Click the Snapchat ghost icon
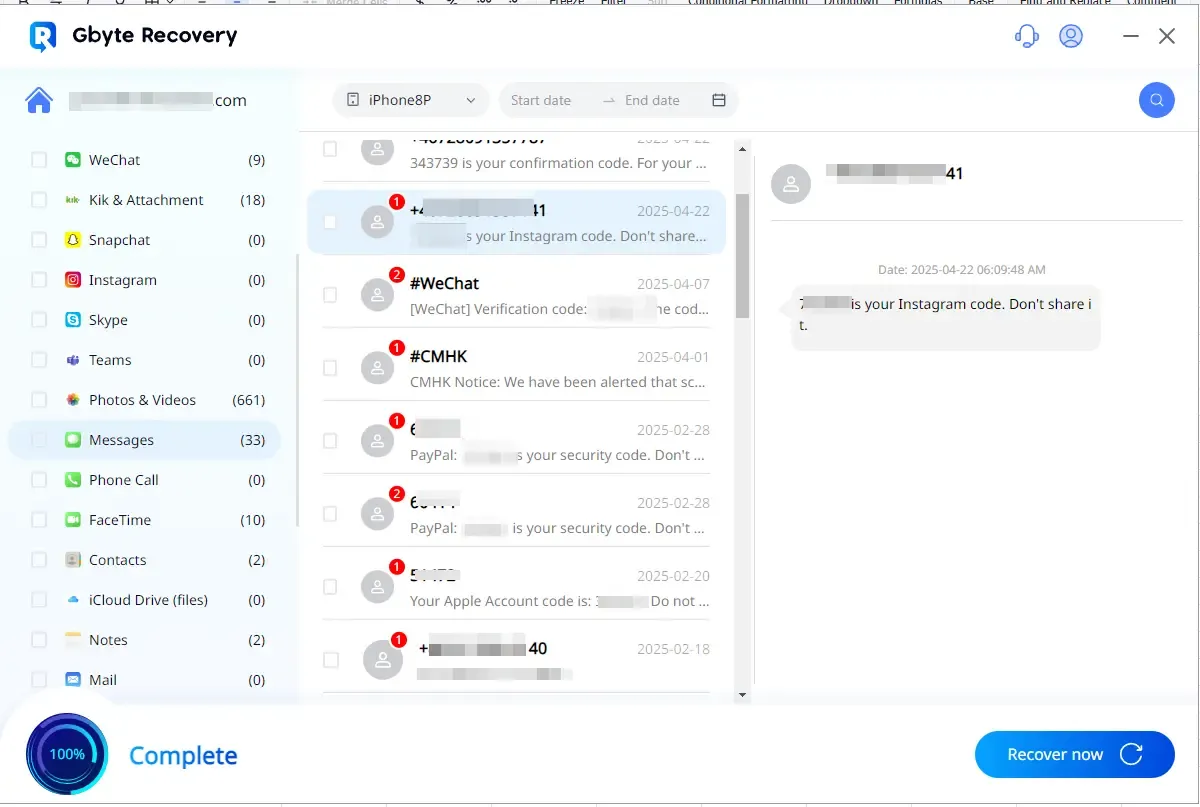1200x807 pixels. tap(73, 240)
